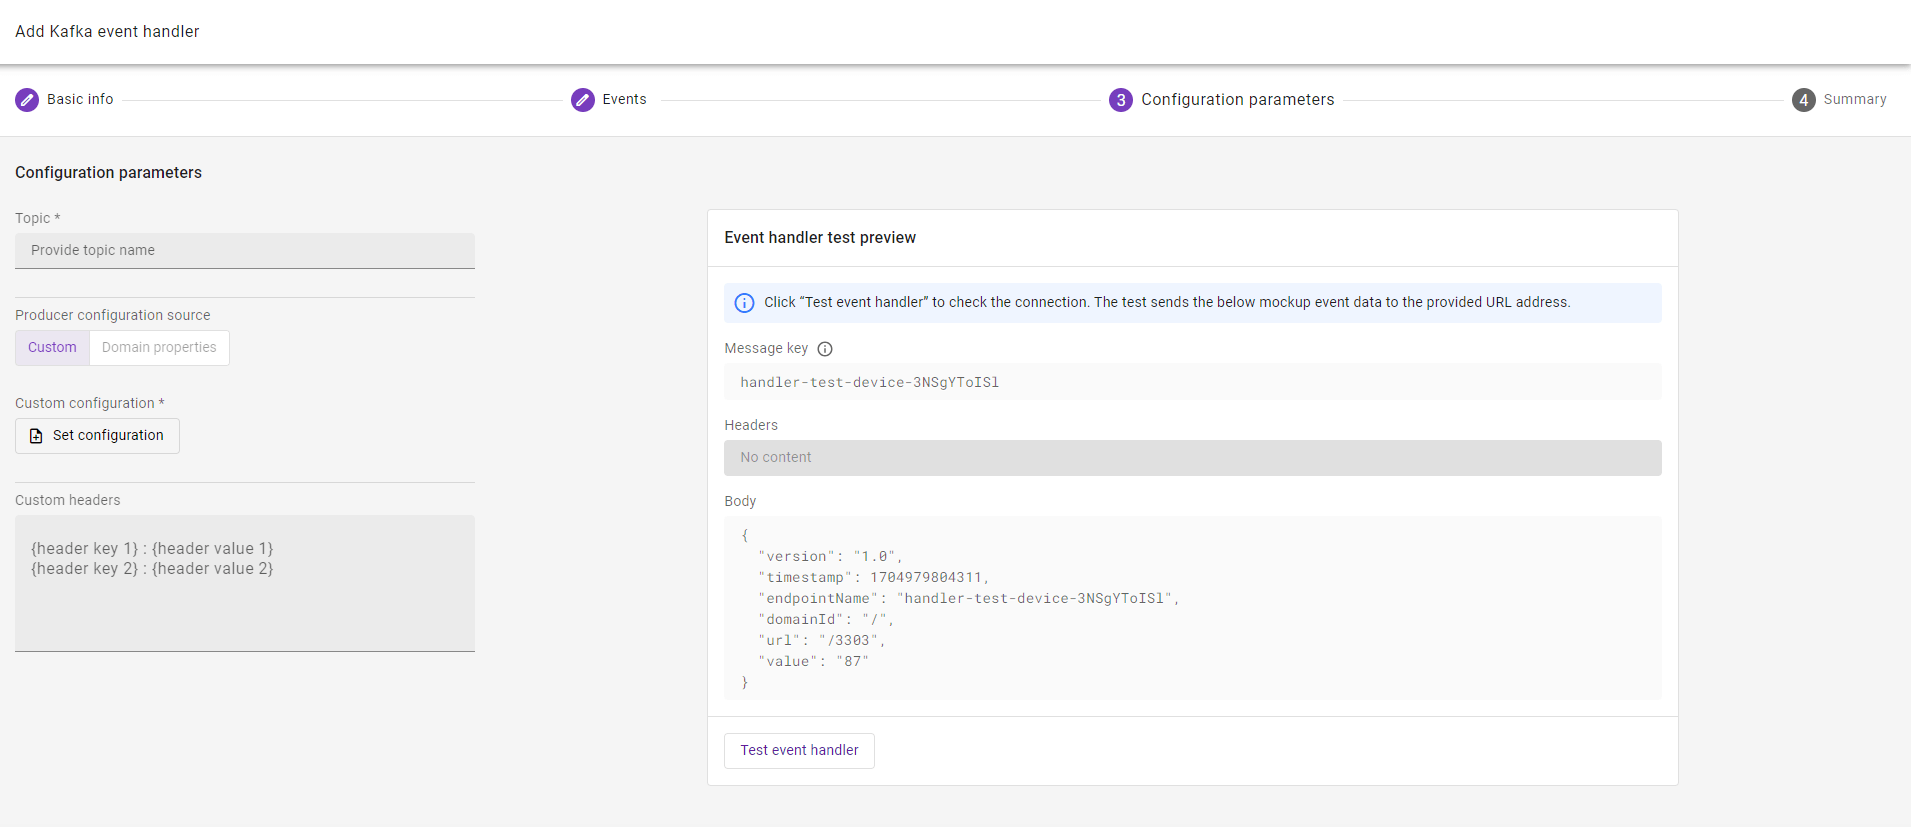Click the Configuration parameters section heading
Viewport: 1911px width, 827px height.
(x=108, y=173)
